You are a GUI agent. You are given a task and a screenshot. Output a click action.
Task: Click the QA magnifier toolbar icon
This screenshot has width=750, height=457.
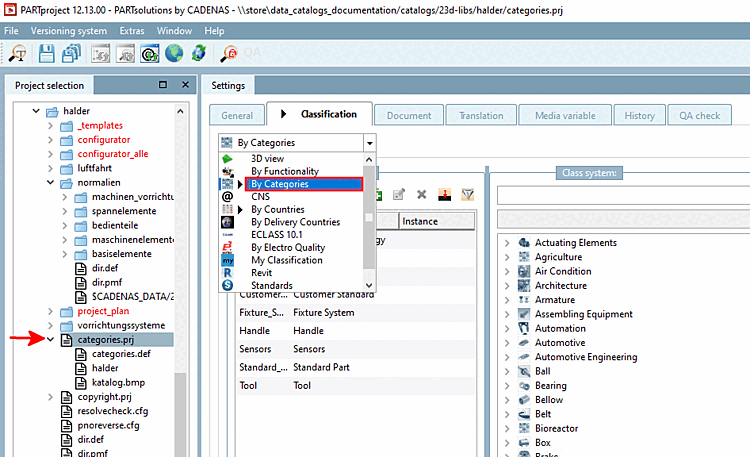[229, 53]
